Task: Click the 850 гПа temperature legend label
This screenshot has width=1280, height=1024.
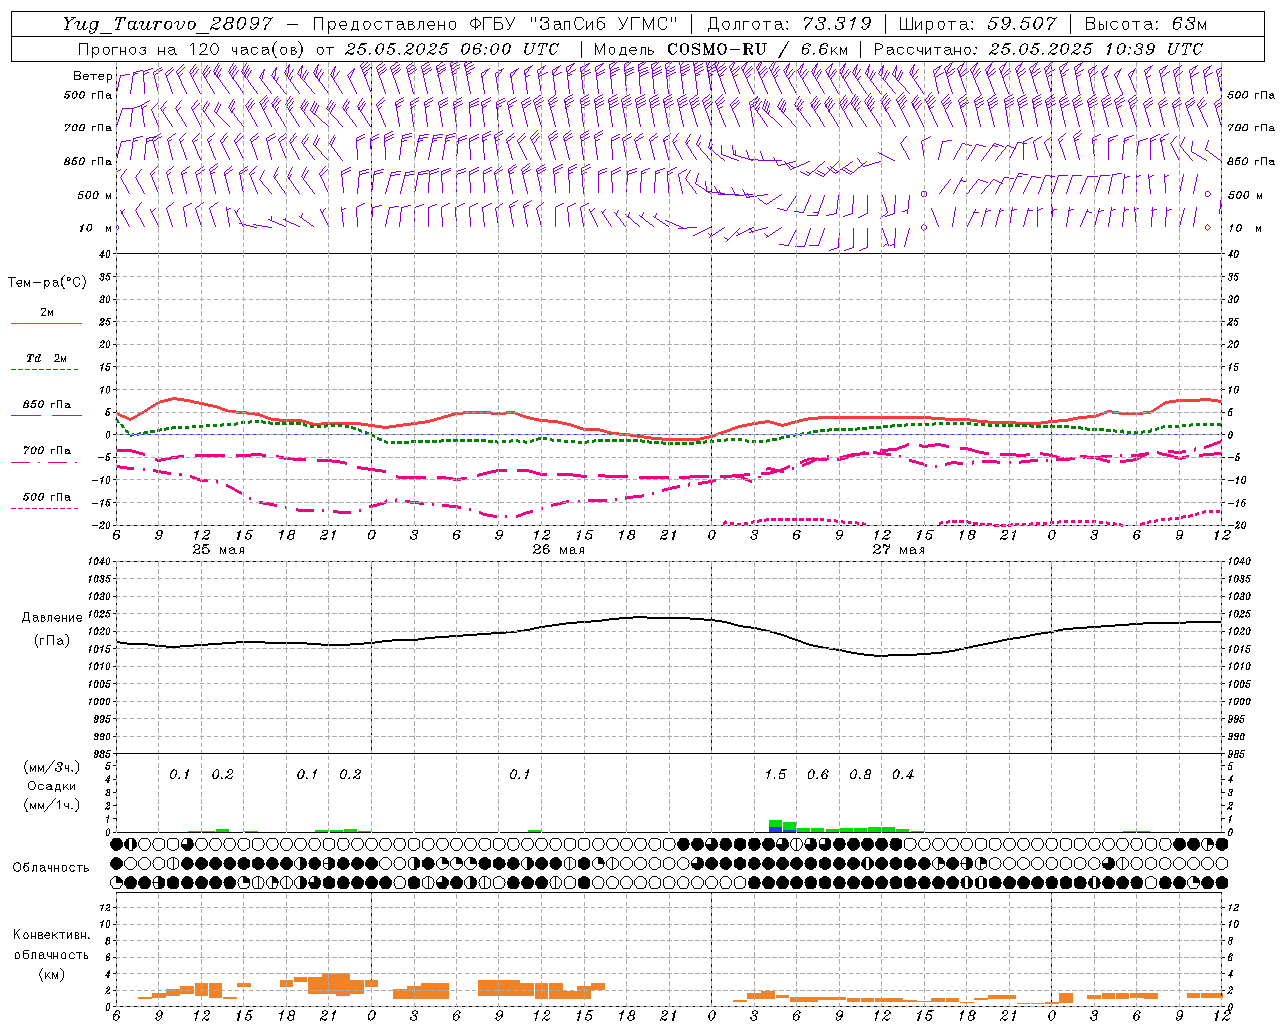Action: coord(46,405)
